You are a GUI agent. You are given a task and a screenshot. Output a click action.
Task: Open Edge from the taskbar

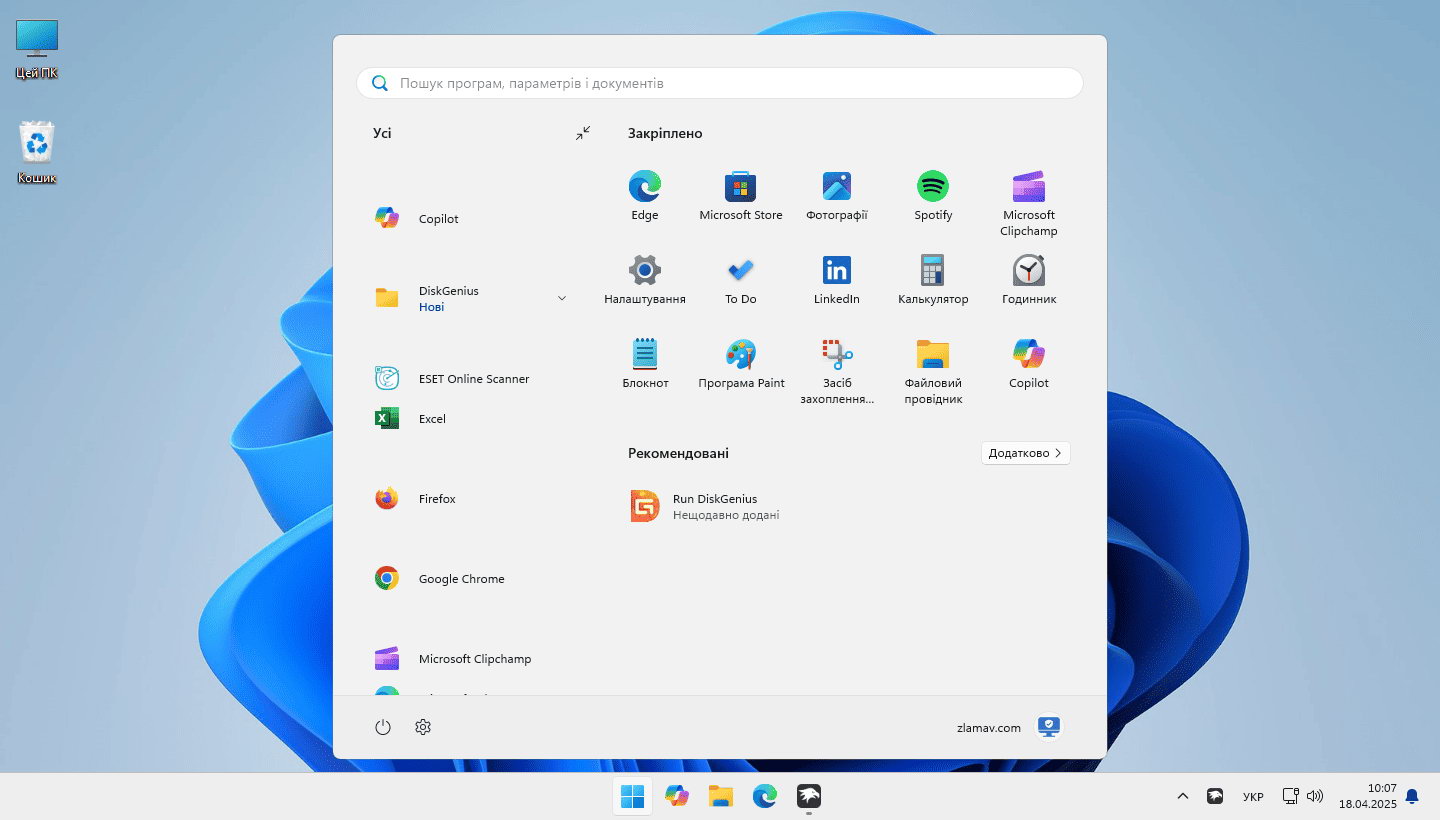(x=765, y=796)
